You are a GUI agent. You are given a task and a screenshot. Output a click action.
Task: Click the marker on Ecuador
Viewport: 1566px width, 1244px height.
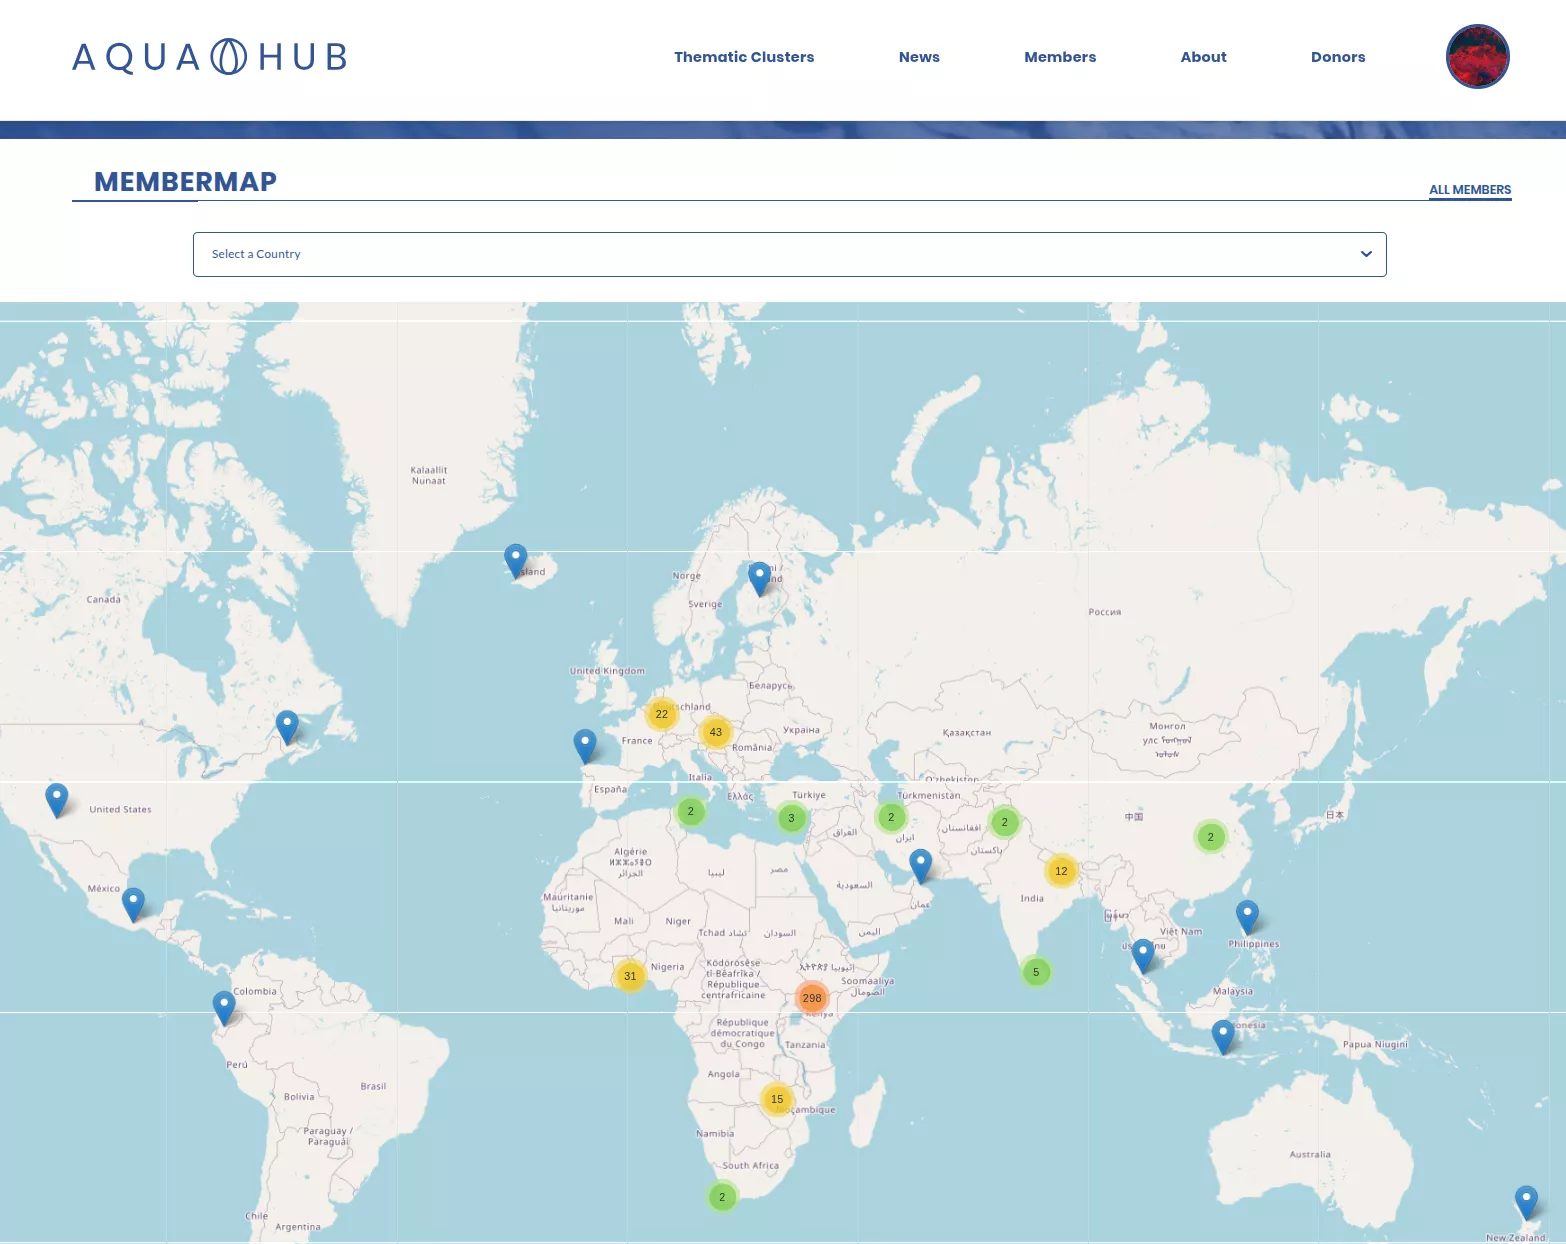(x=224, y=1002)
